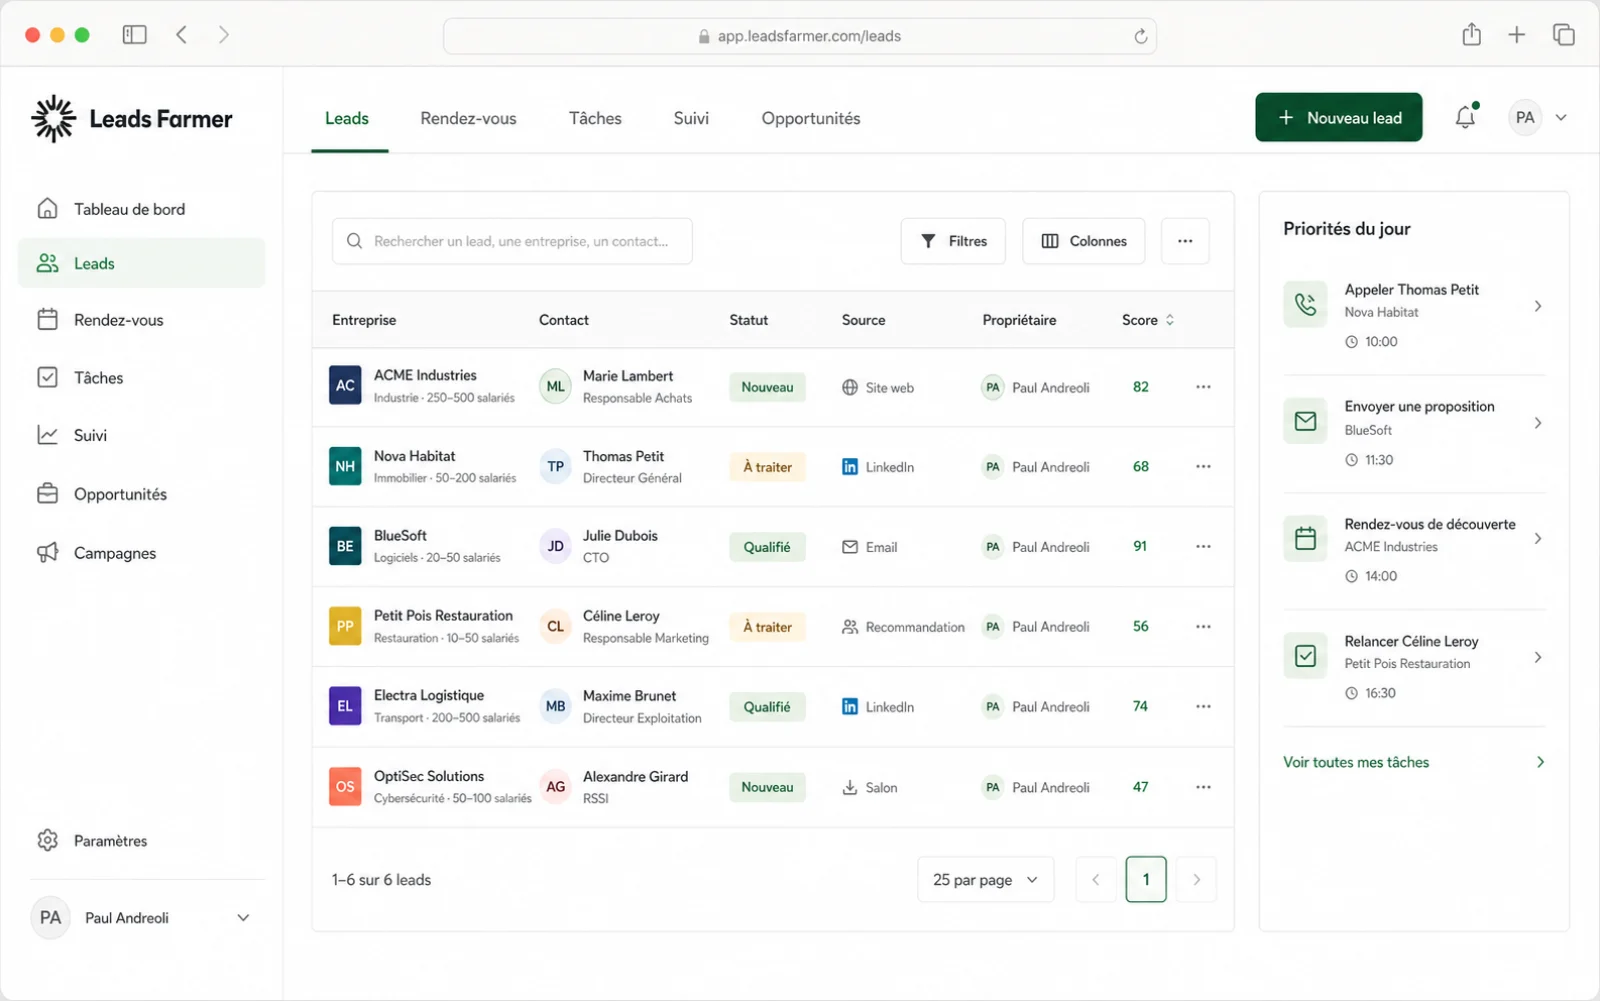
Task: Open row actions menu for Electra Logistique
Action: (1203, 707)
